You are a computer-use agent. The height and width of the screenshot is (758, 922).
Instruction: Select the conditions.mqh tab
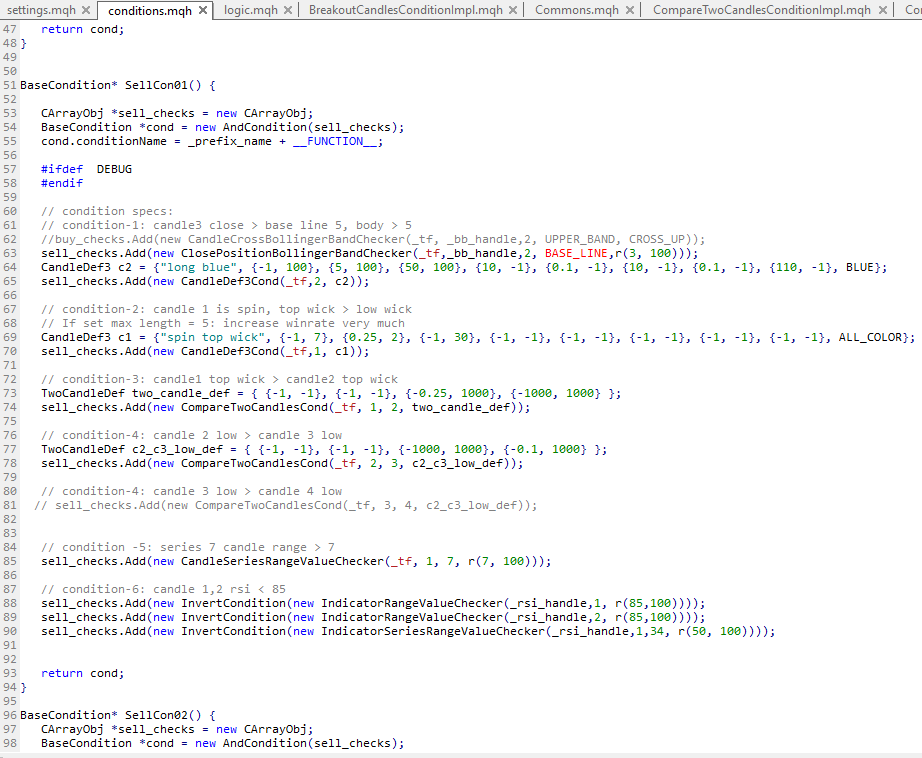coord(150,11)
